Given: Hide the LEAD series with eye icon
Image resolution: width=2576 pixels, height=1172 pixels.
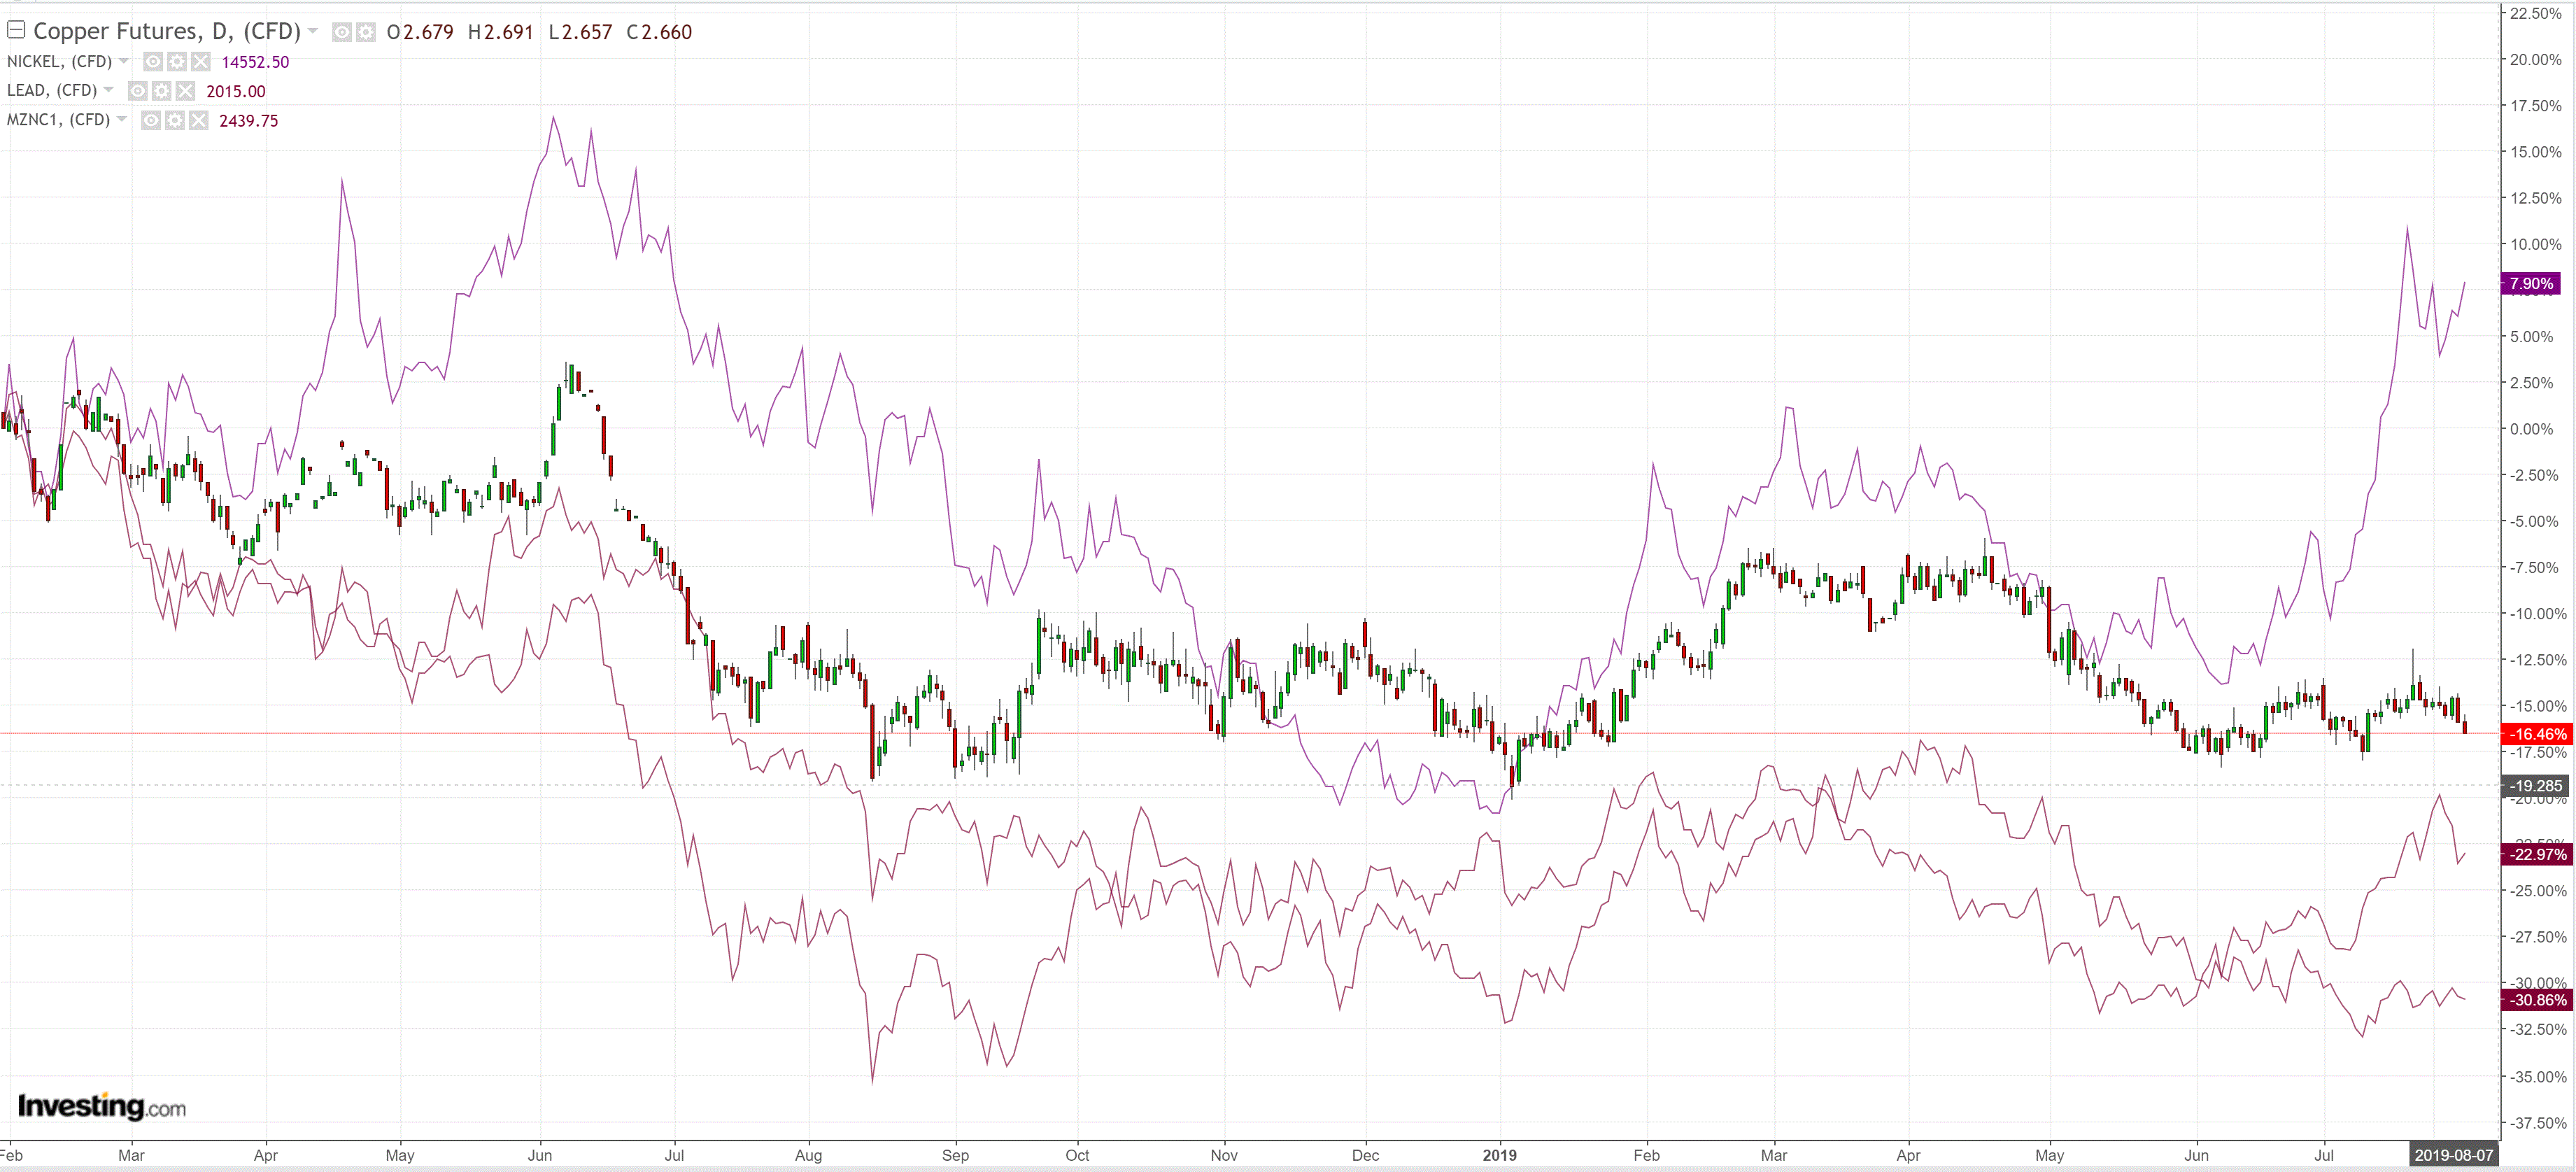Looking at the screenshot, I should point(138,91).
